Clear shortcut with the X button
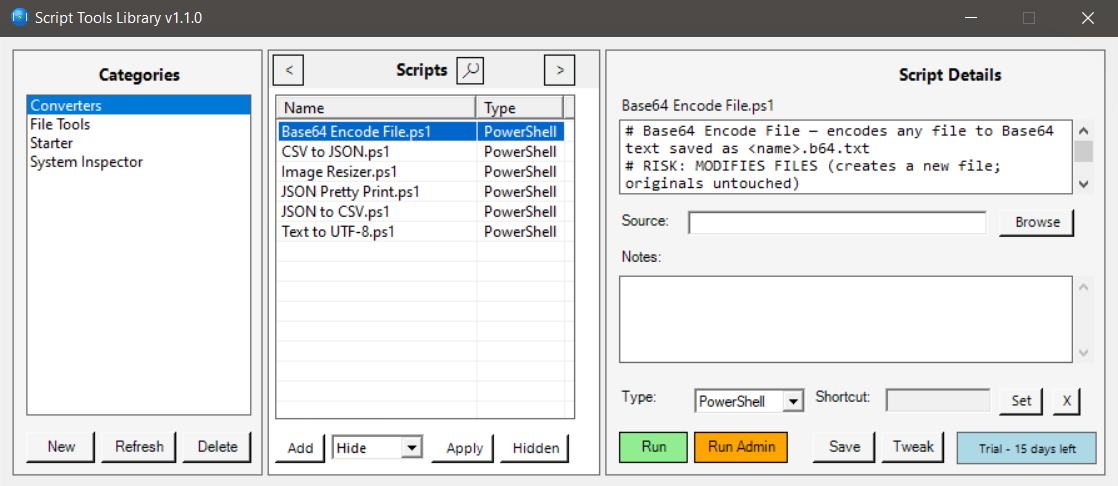This screenshot has width=1118, height=486. (1066, 400)
